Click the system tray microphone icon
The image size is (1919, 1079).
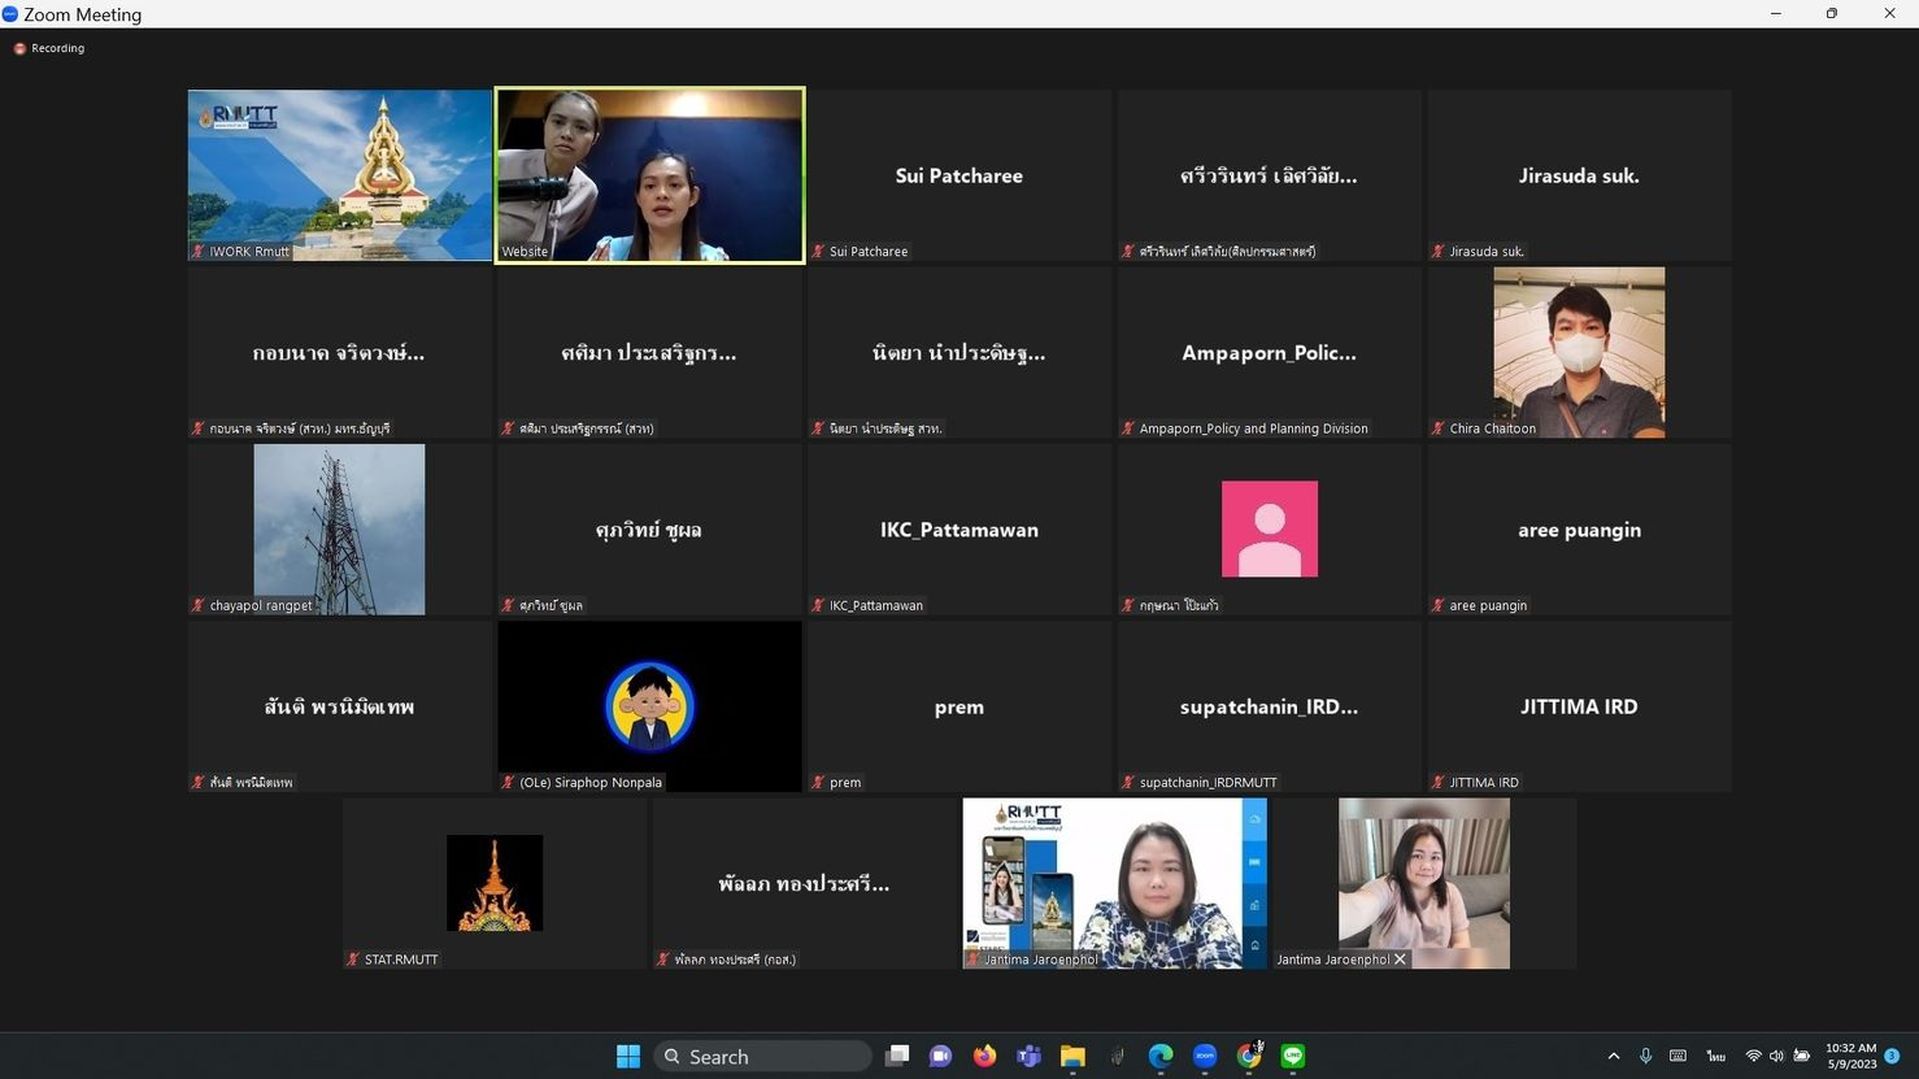coord(1645,1056)
